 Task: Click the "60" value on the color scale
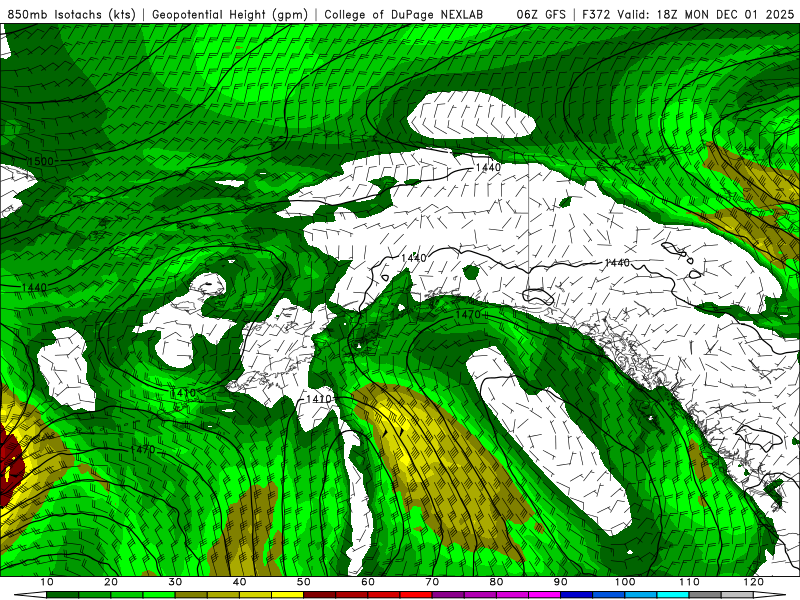click(x=368, y=582)
